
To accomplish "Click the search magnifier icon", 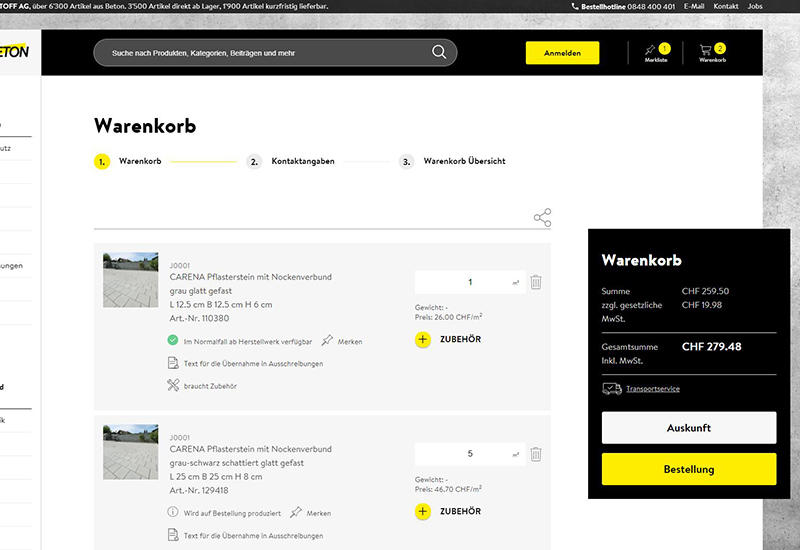I will pos(439,52).
